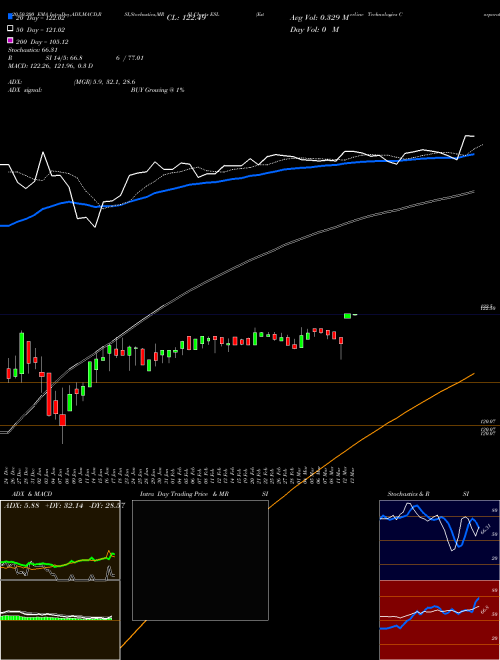The width and height of the screenshot is (500, 660).
Task: Click the tall green candlestick at chart start
Action: pyautogui.click(x=21, y=353)
